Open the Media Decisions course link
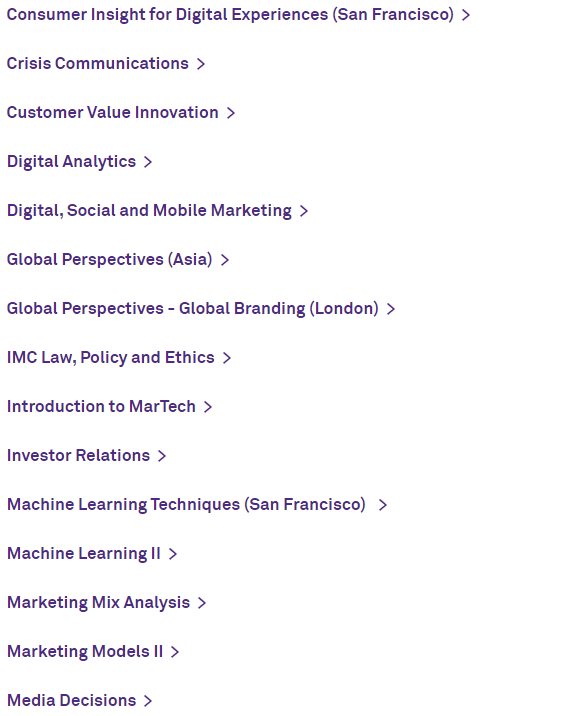This screenshot has height=716, width=577. pos(71,700)
